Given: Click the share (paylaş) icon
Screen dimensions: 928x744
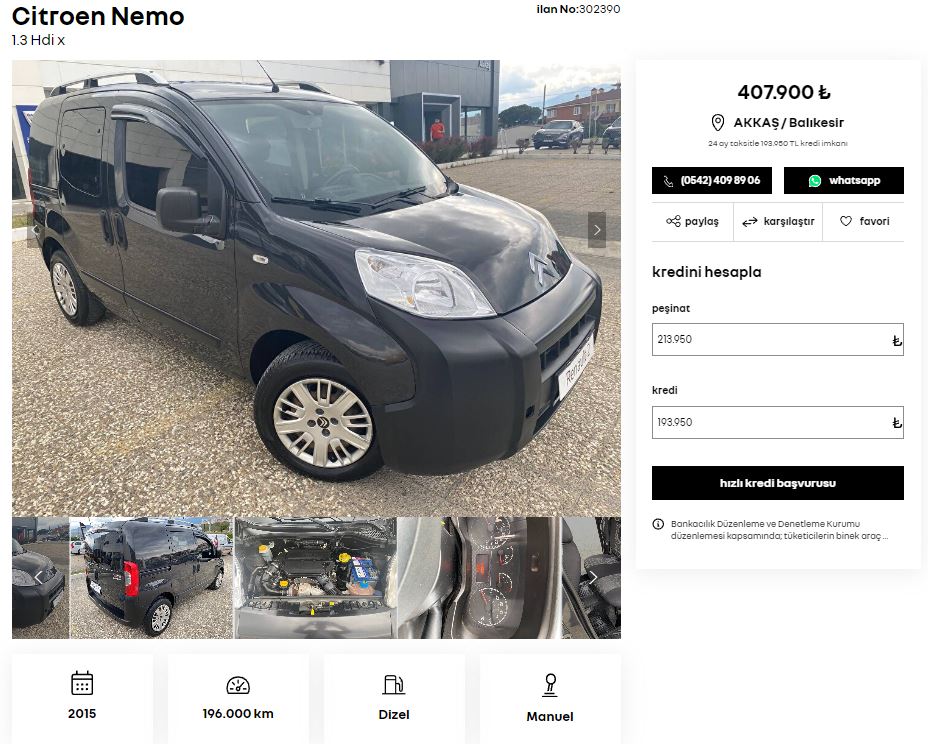Looking at the screenshot, I should pyautogui.click(x=673, y=221).
